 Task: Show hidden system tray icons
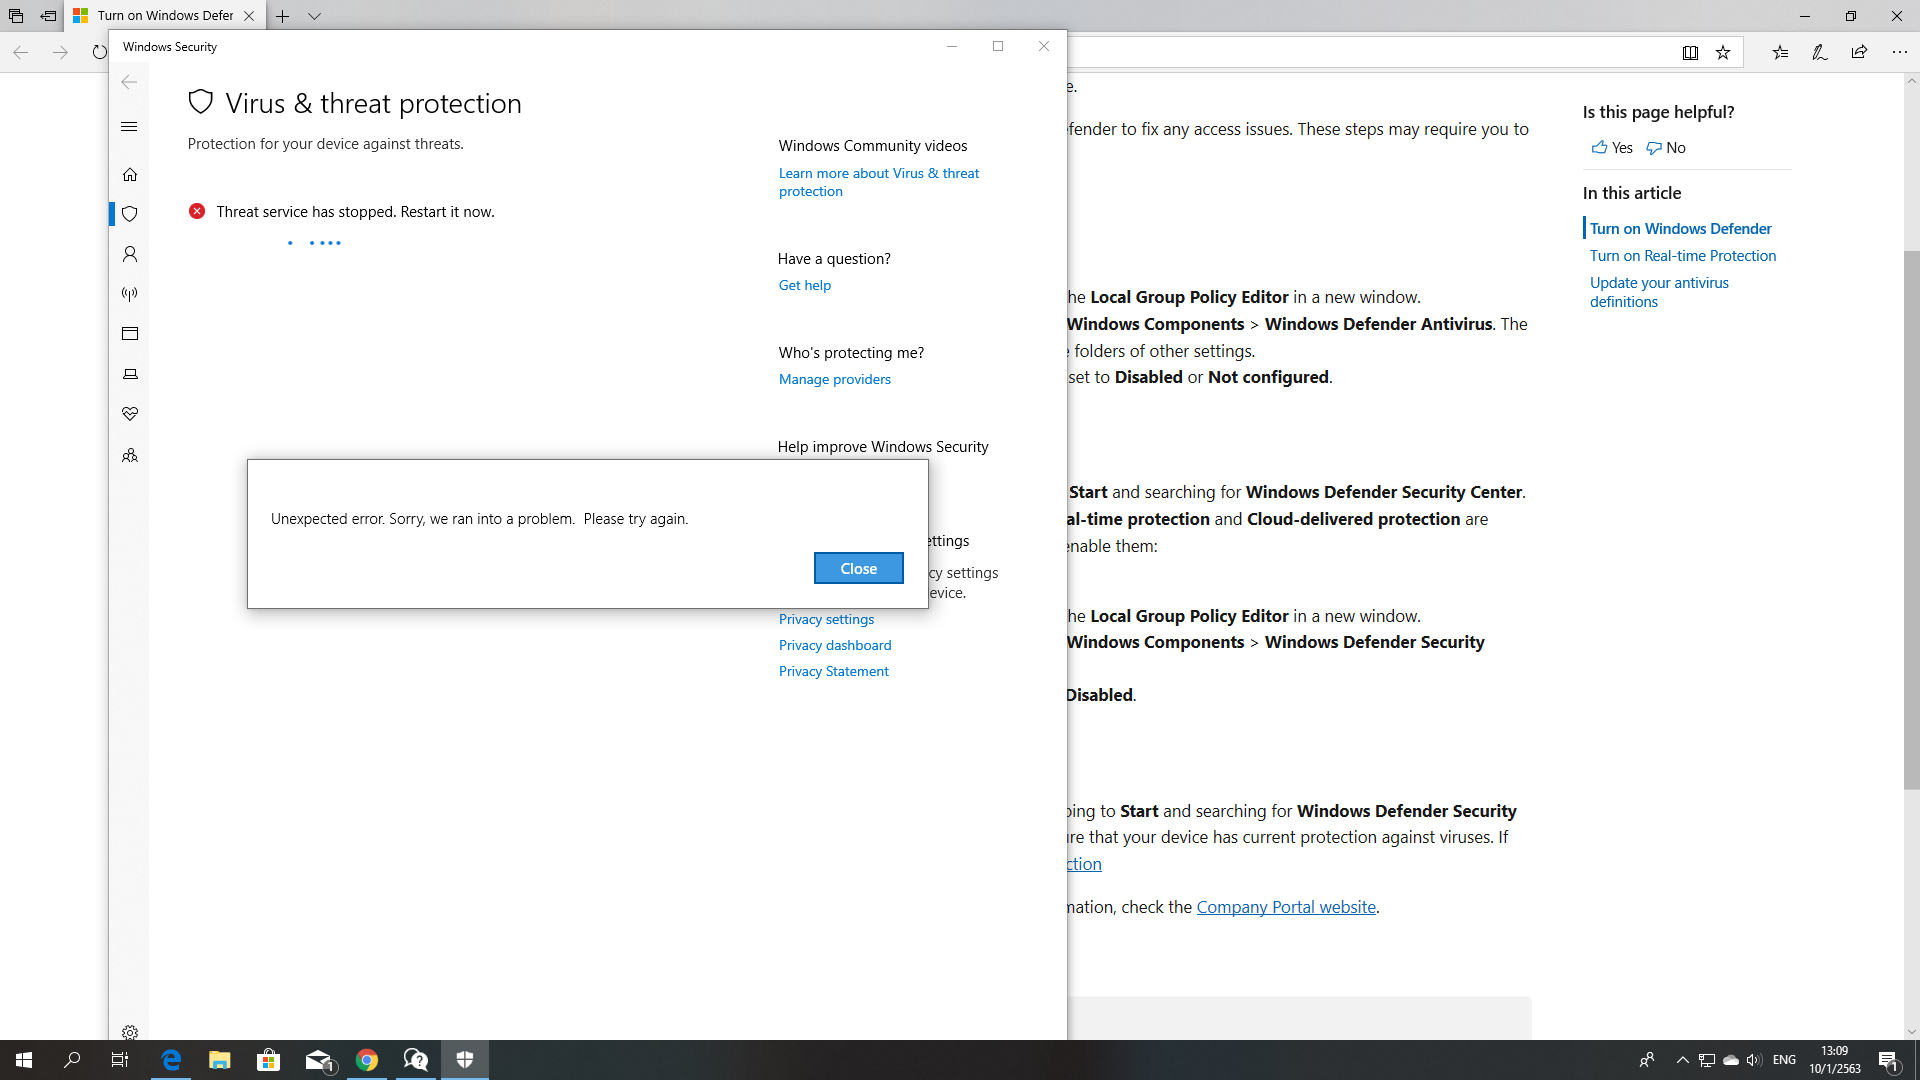tap(1682, 1060)
